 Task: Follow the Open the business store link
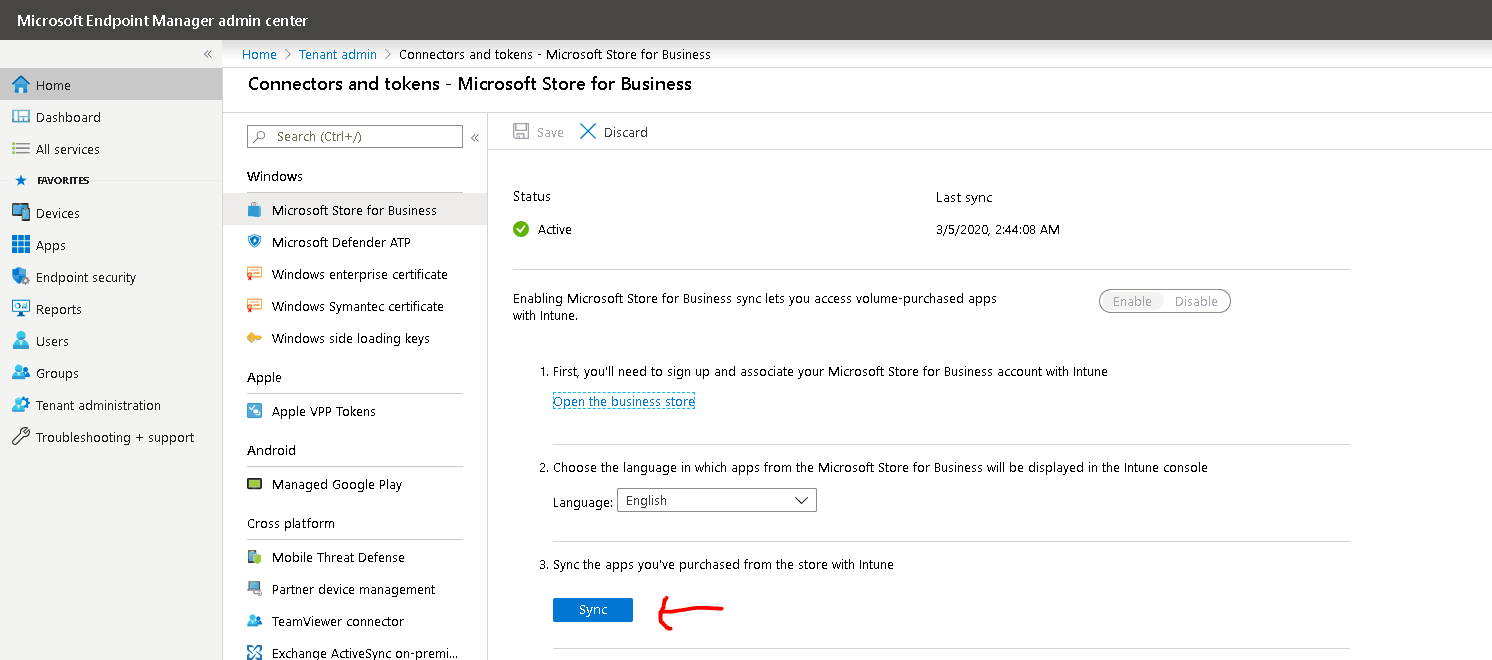coord(623,401)
